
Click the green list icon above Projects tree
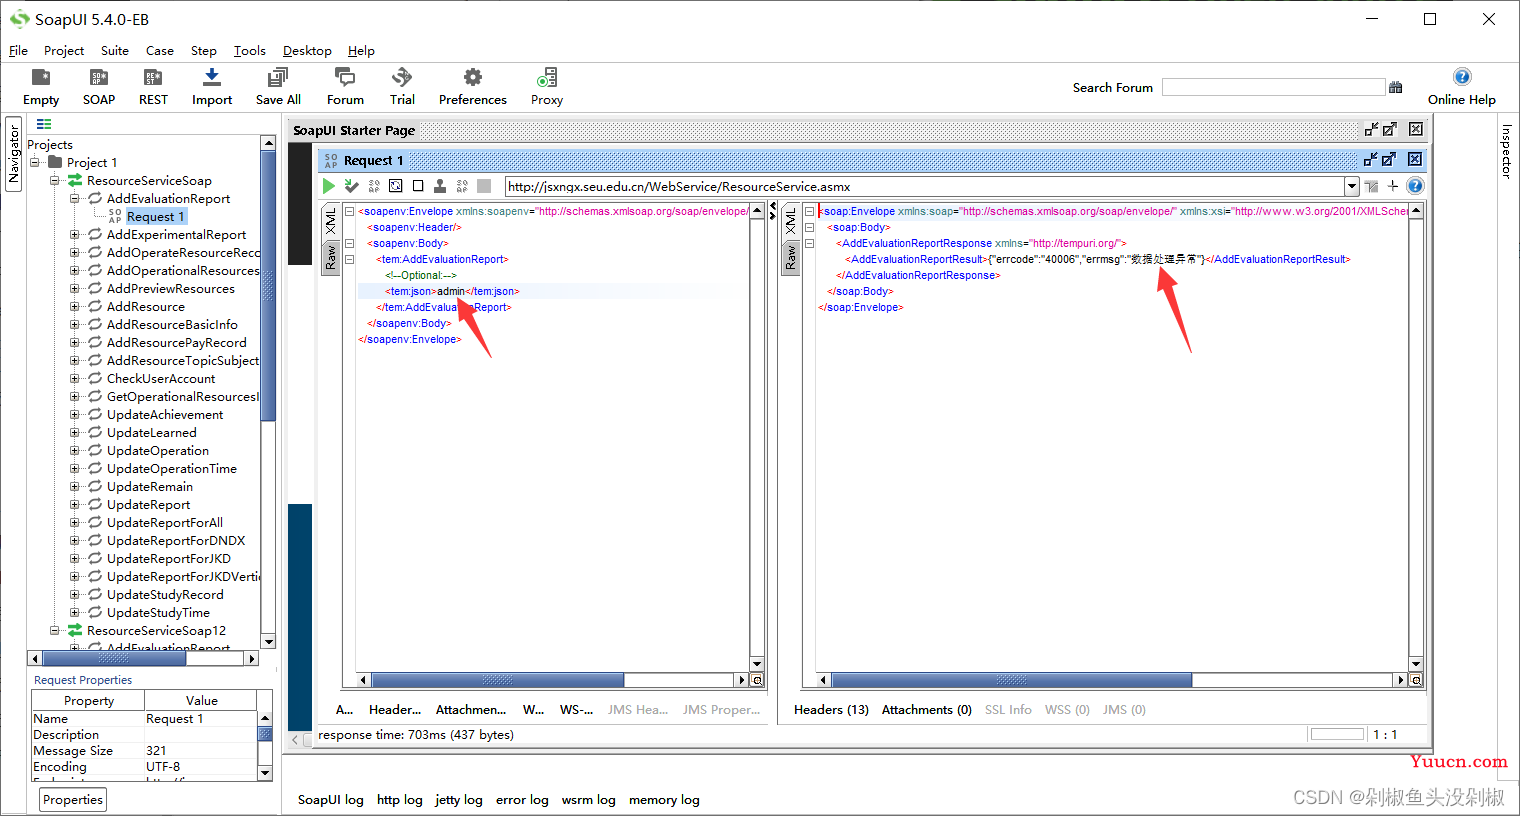(44, 124)
